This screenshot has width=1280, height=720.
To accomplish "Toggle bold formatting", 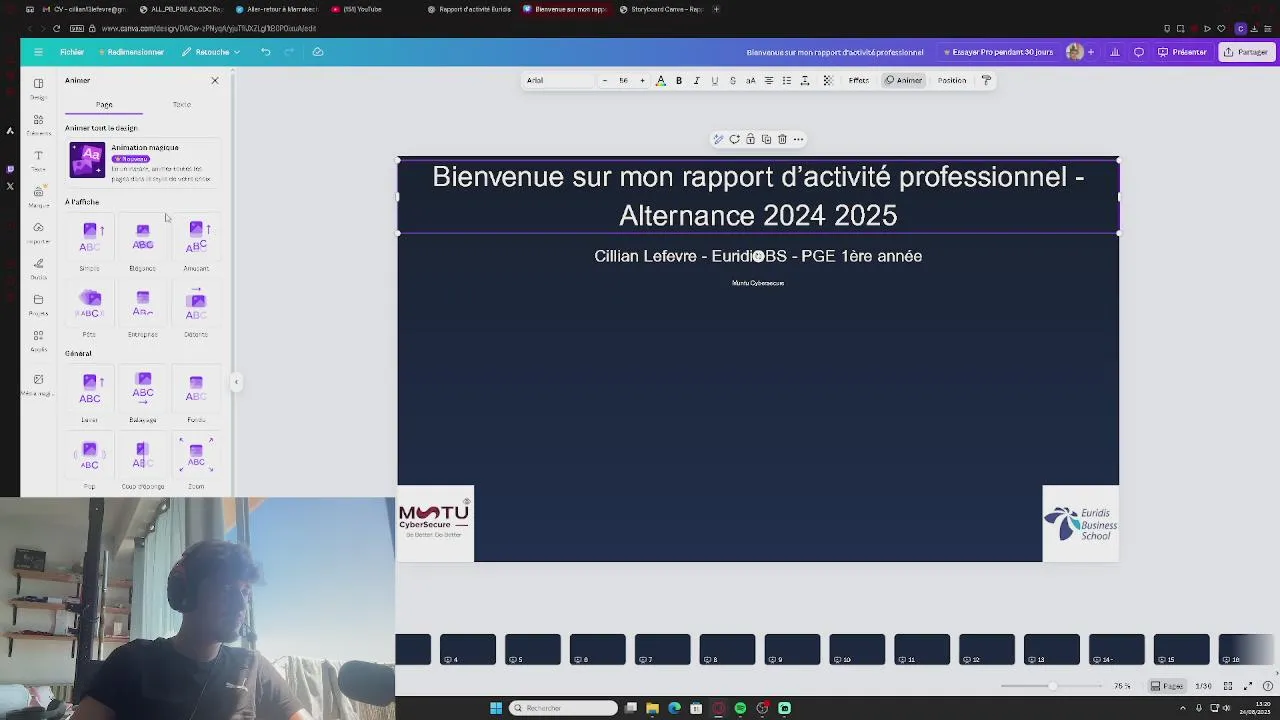I will 679,80.
